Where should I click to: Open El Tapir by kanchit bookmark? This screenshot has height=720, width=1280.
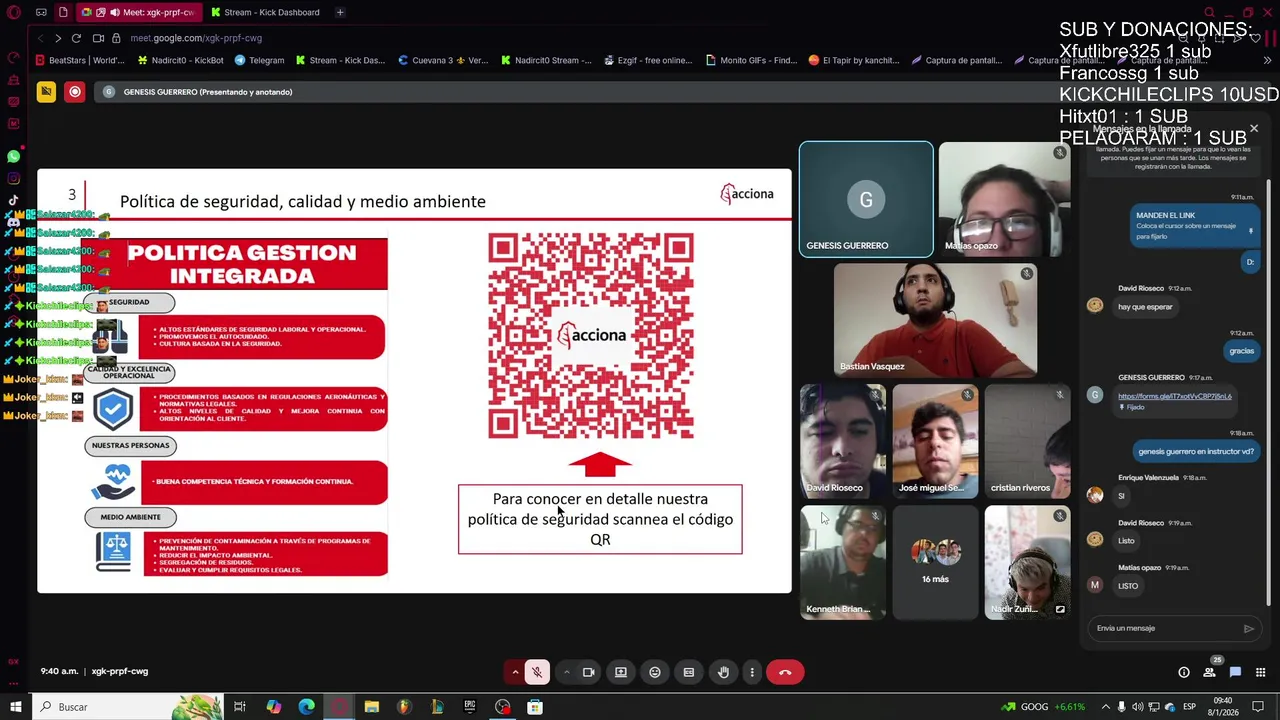click(x=854, y=60)
